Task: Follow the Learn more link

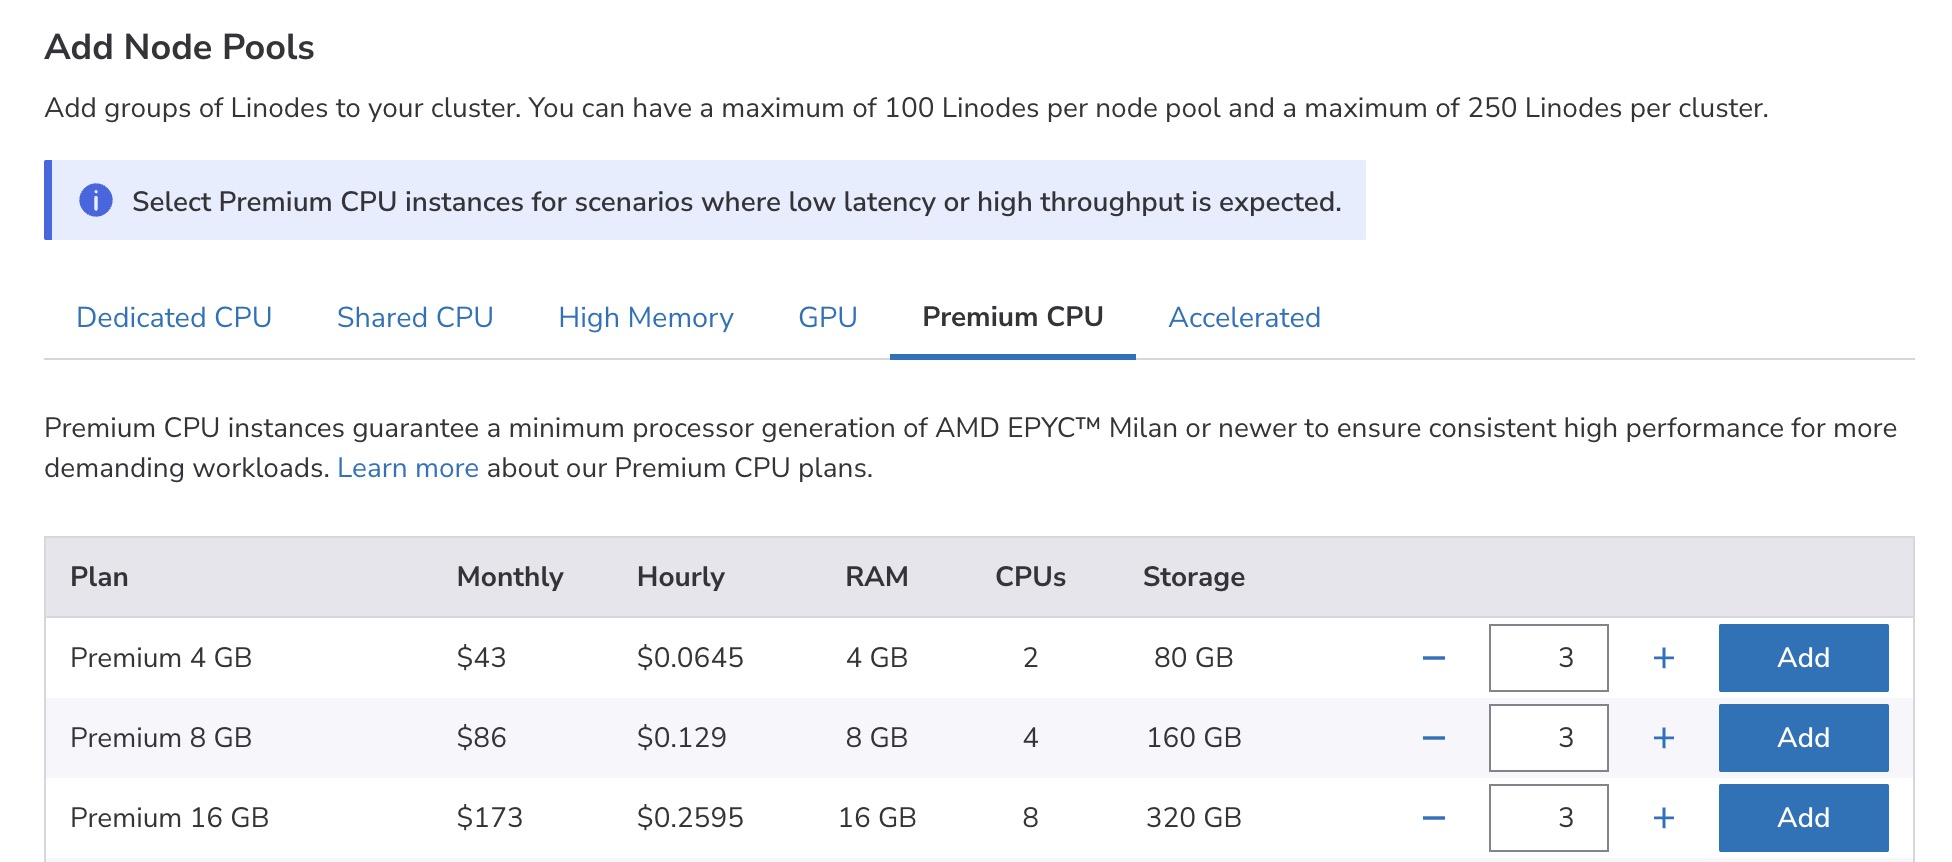Action: coord(408,468)
